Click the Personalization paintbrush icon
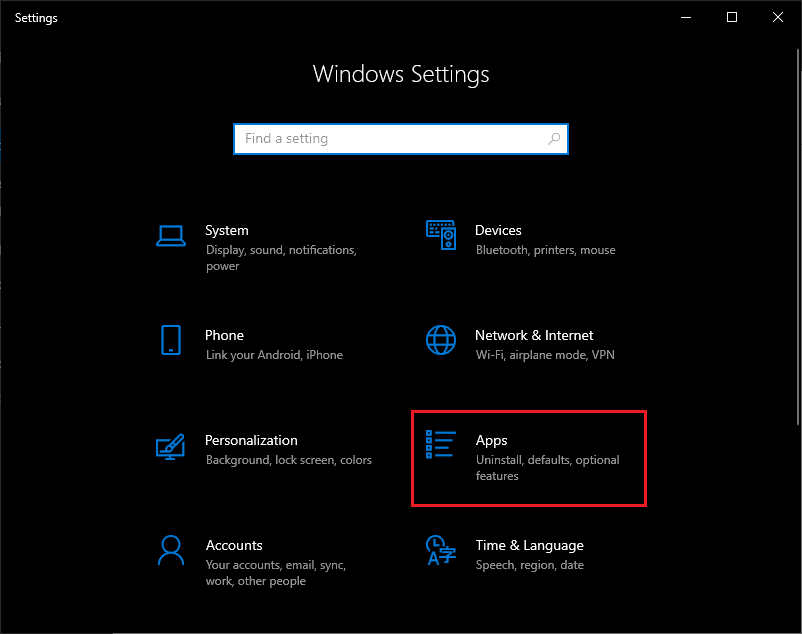 (x=170, y=447)
